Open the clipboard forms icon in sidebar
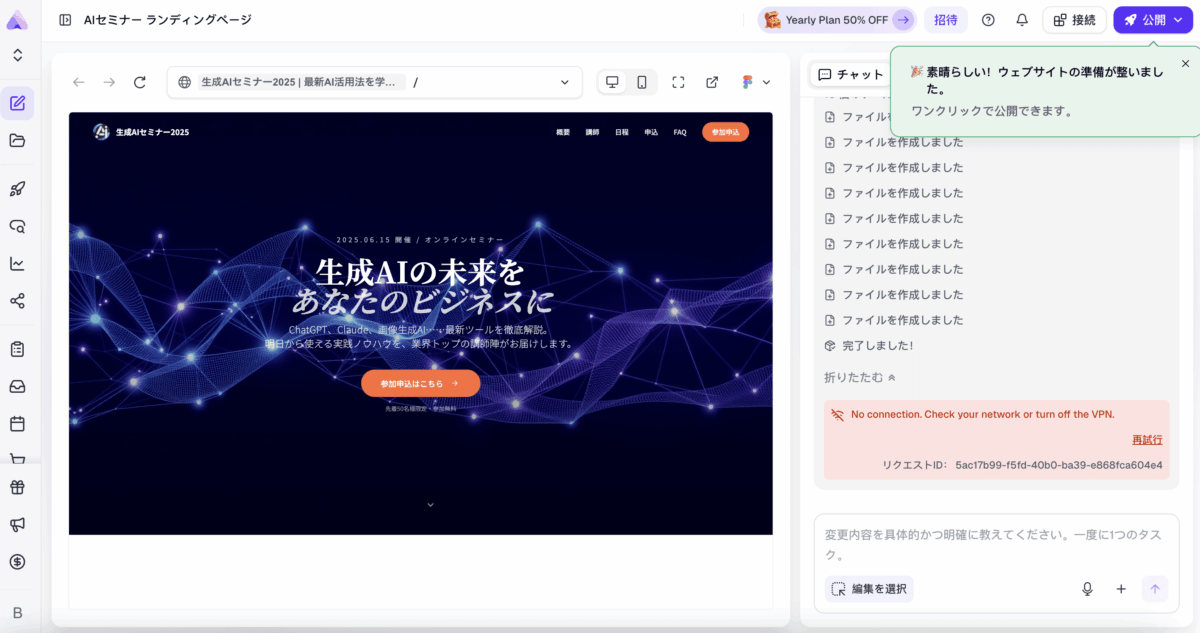This screenshot has height=633, width=1200. pyautogui.click(x=17, y=350)
